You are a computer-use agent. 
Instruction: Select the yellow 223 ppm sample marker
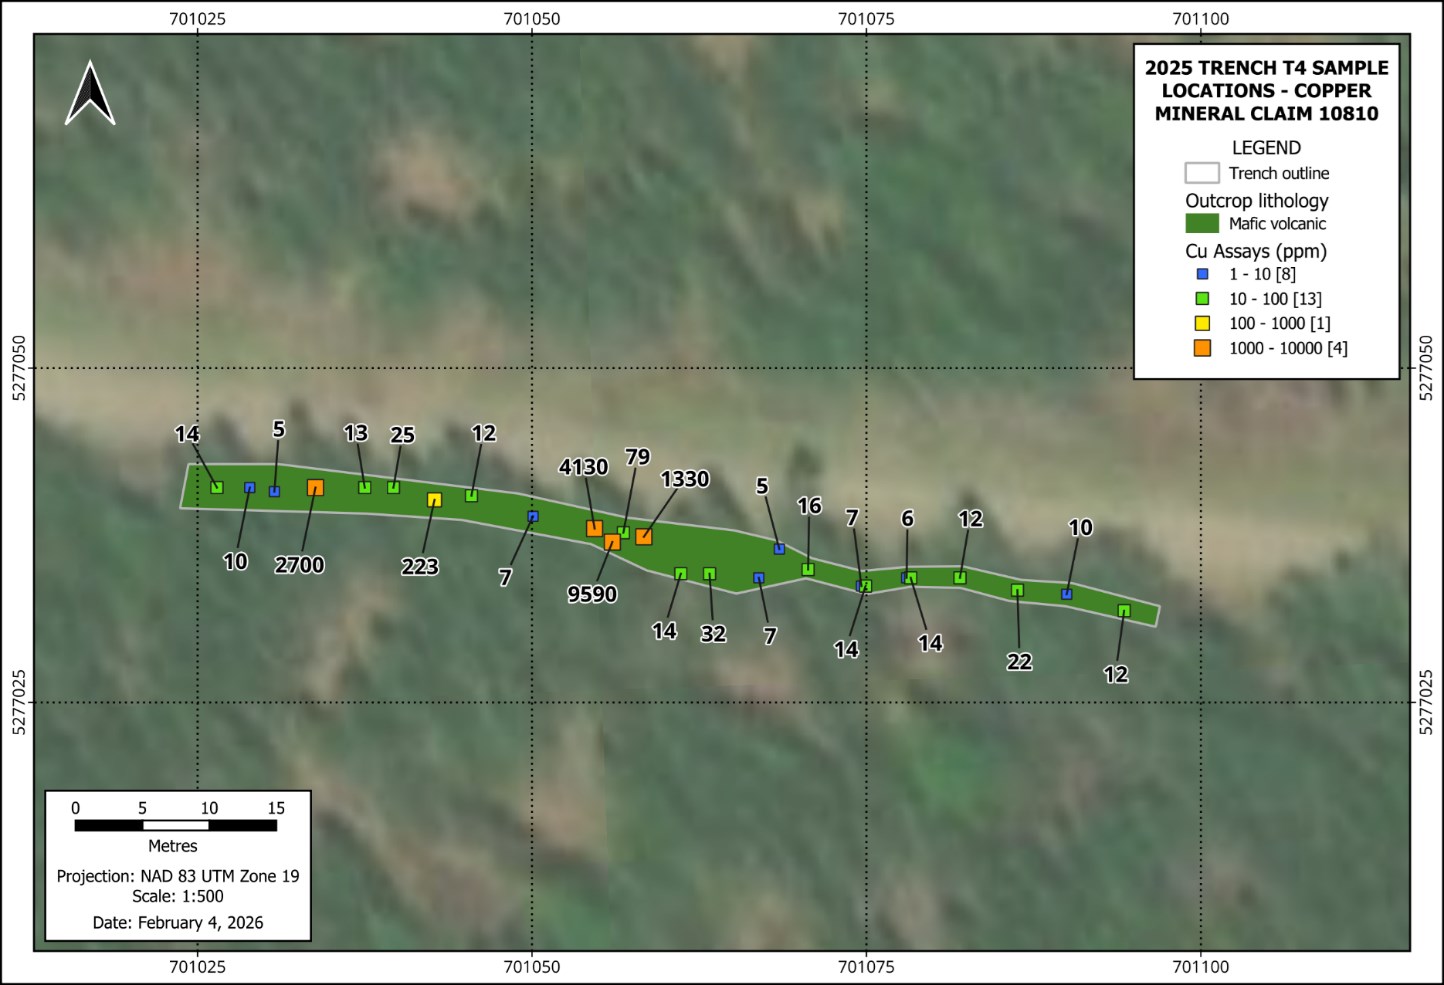pyautogui.click(x=434, y=500)
